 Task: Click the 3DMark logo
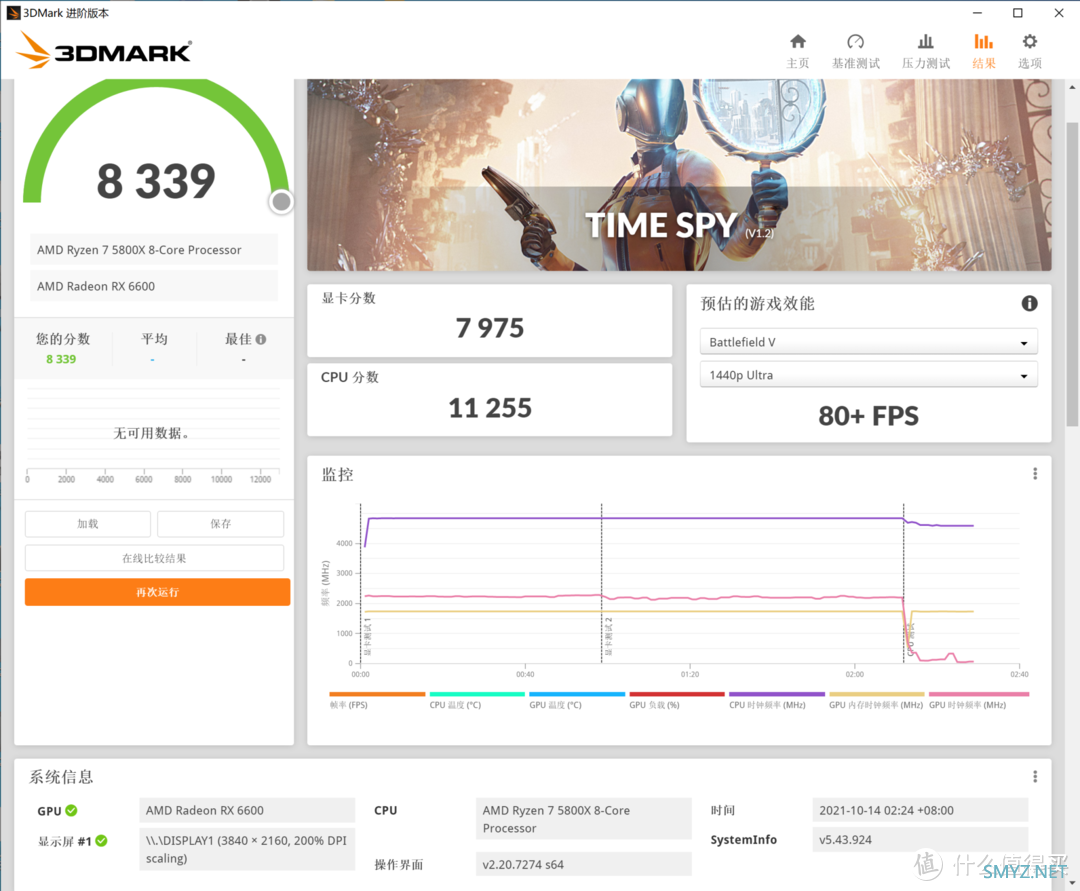tap(103, 50)
